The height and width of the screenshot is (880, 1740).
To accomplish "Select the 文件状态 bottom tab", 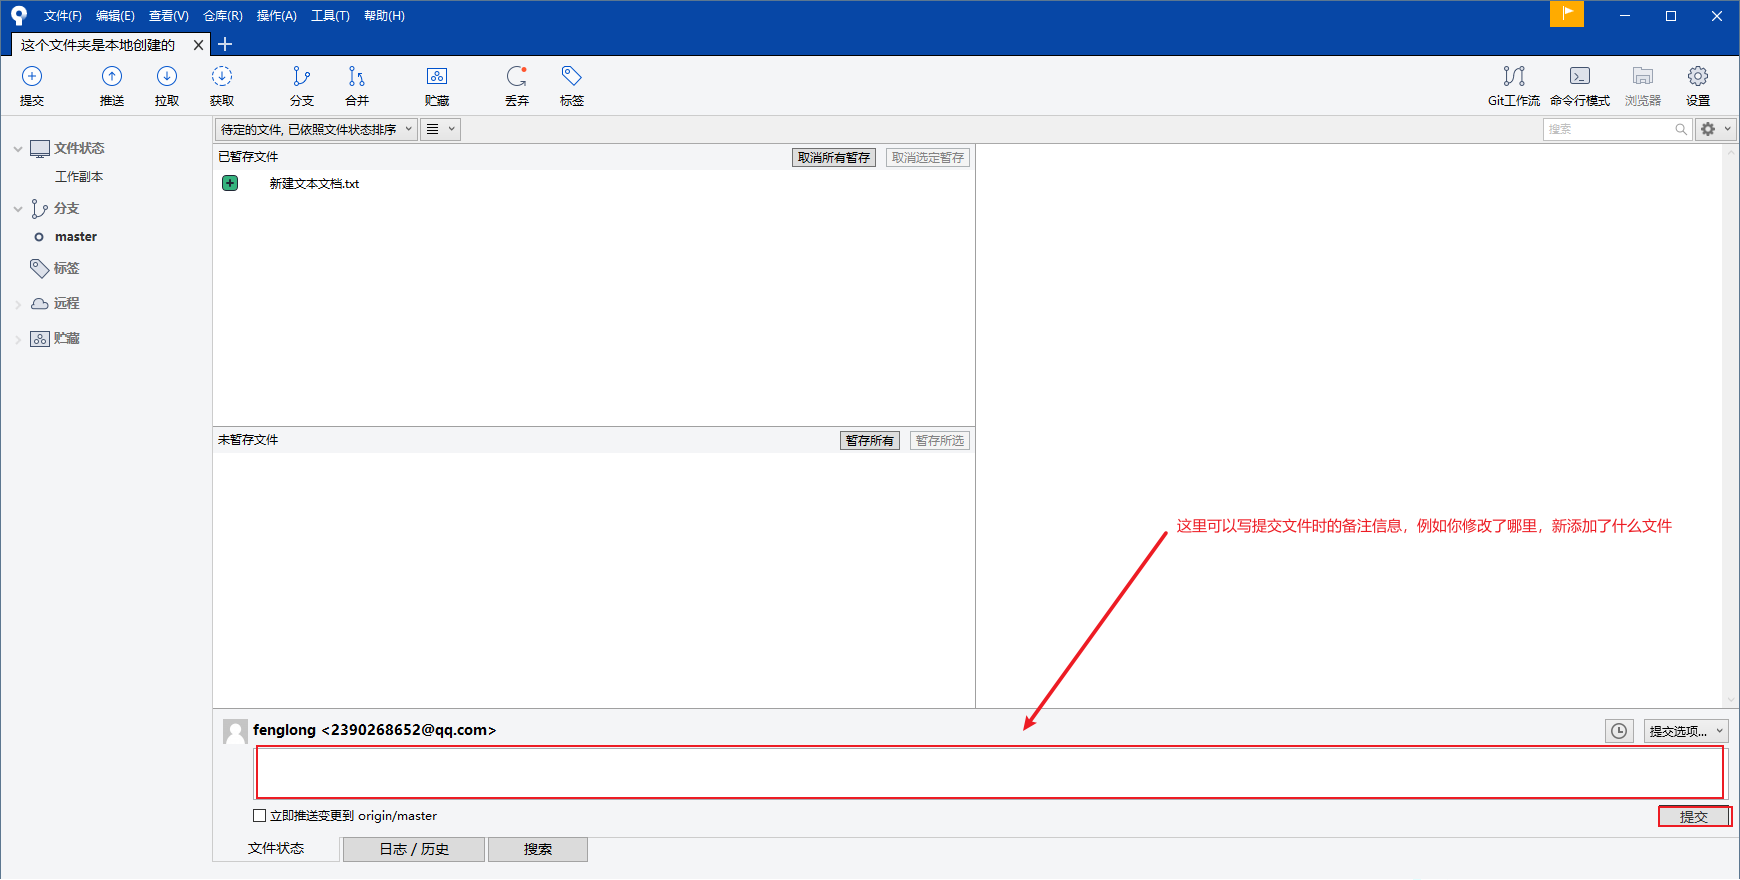I will click(276, 848).
